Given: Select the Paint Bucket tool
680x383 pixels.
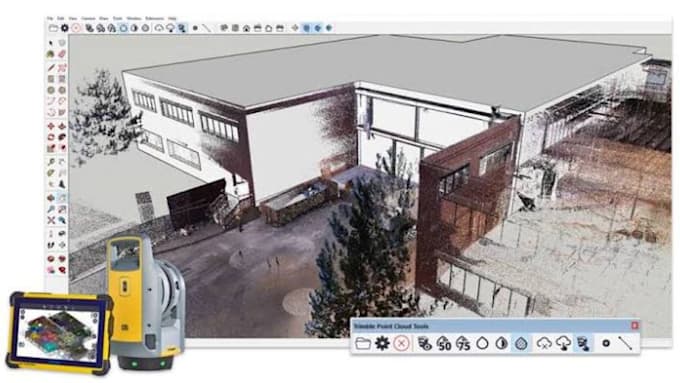Looking at the screenshot, I should pos(51,54).
